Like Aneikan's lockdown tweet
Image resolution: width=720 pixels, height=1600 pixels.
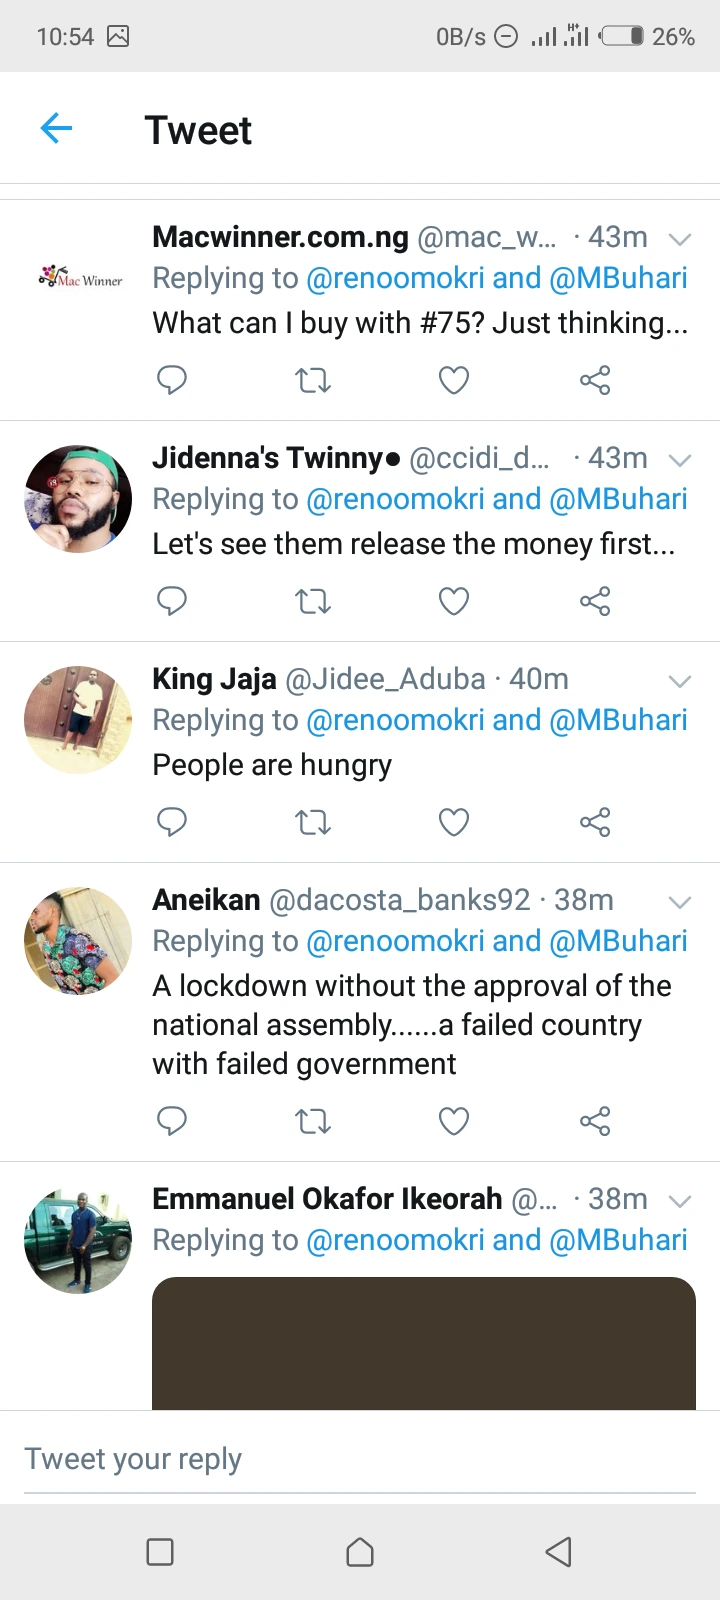[454, 1121]
